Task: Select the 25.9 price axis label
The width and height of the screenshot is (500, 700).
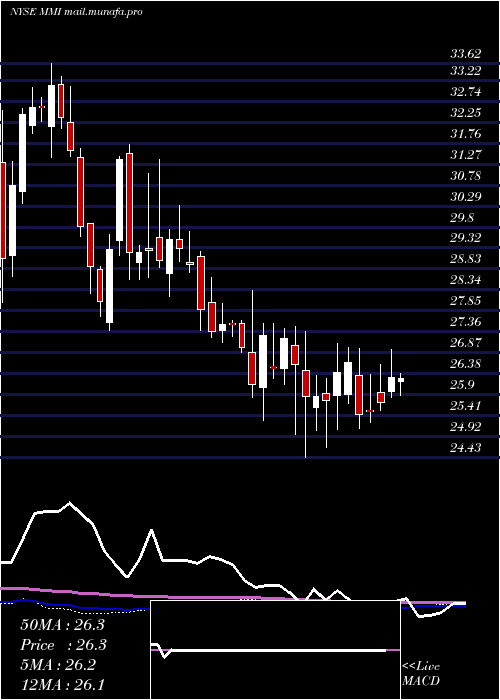Action: click(x=462, y=385)
